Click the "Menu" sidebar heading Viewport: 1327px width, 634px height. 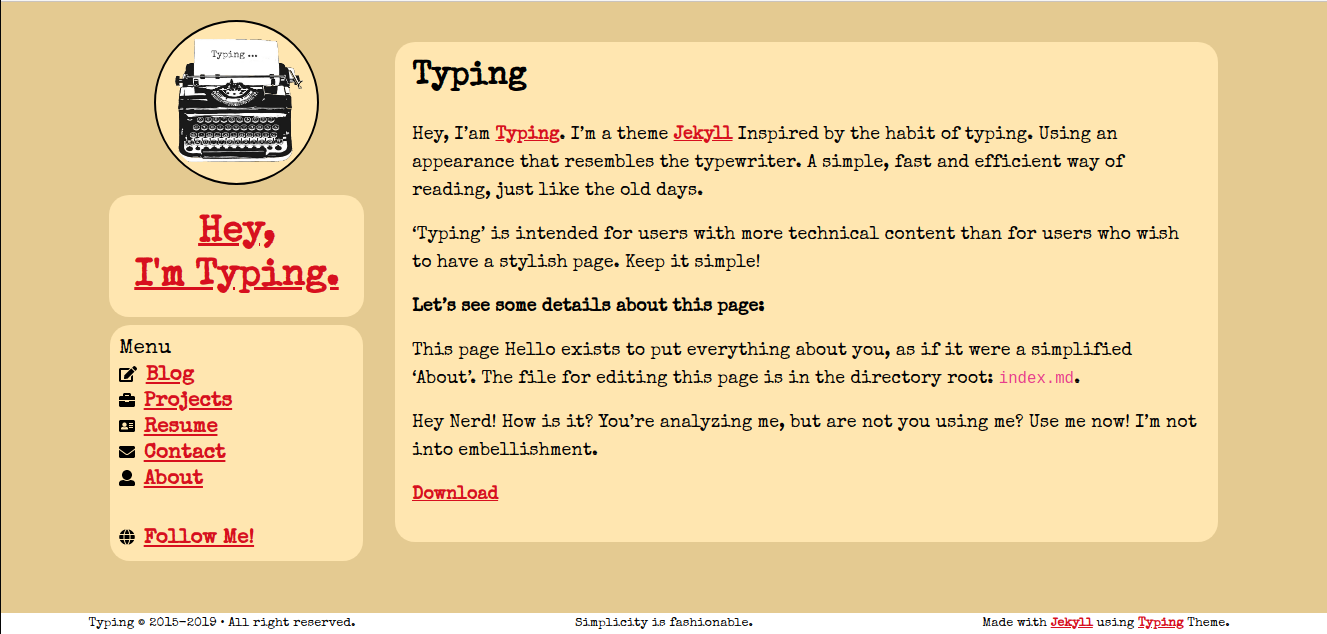145,347
